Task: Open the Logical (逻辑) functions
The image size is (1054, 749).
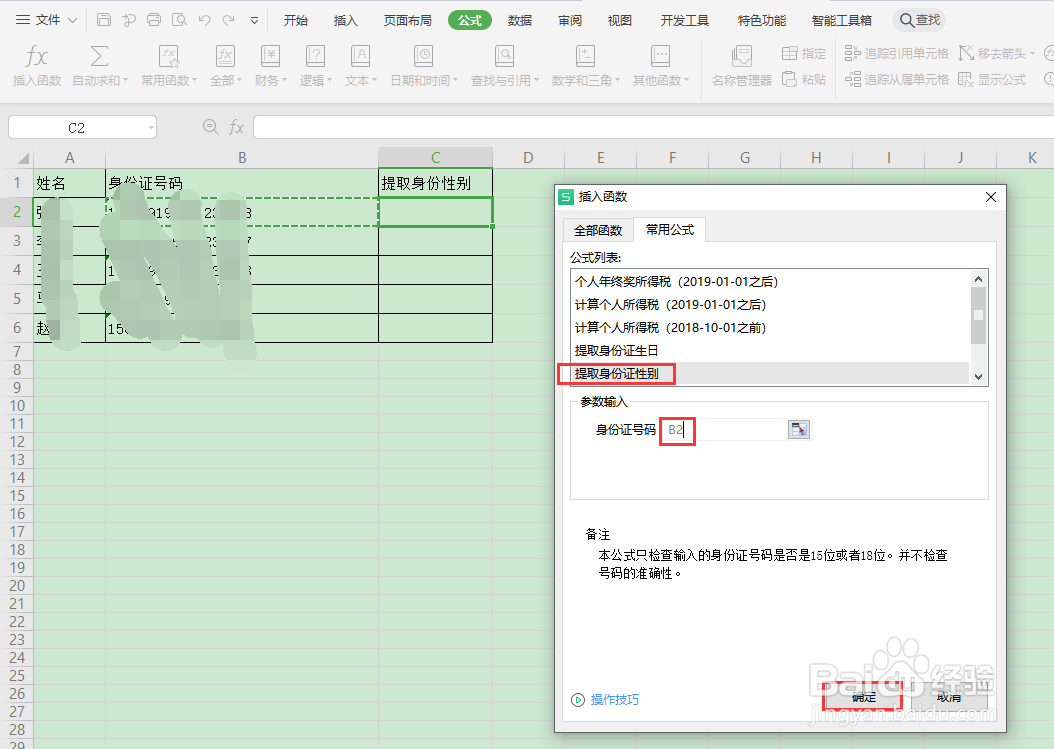Action: pyautogui.click(x=315, y=65)
